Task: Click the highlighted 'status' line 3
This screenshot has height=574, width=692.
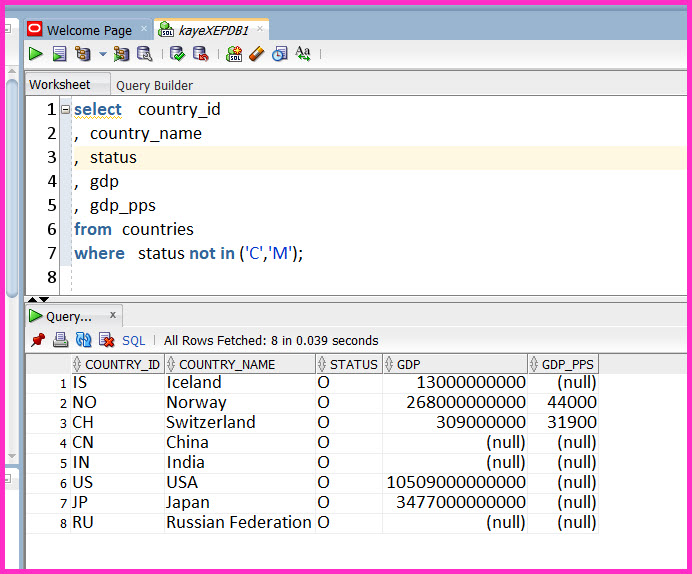Action: (113, 158)
